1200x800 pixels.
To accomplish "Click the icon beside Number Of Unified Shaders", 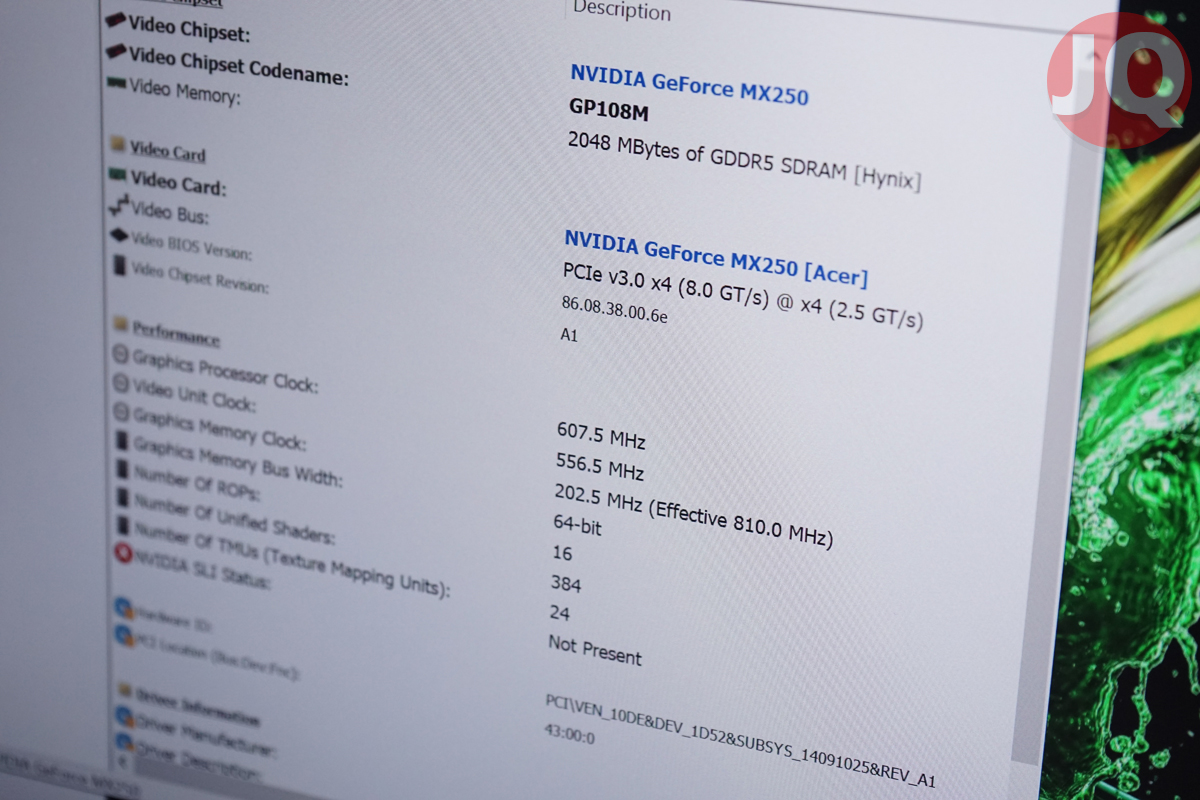I will coord(123,497).
